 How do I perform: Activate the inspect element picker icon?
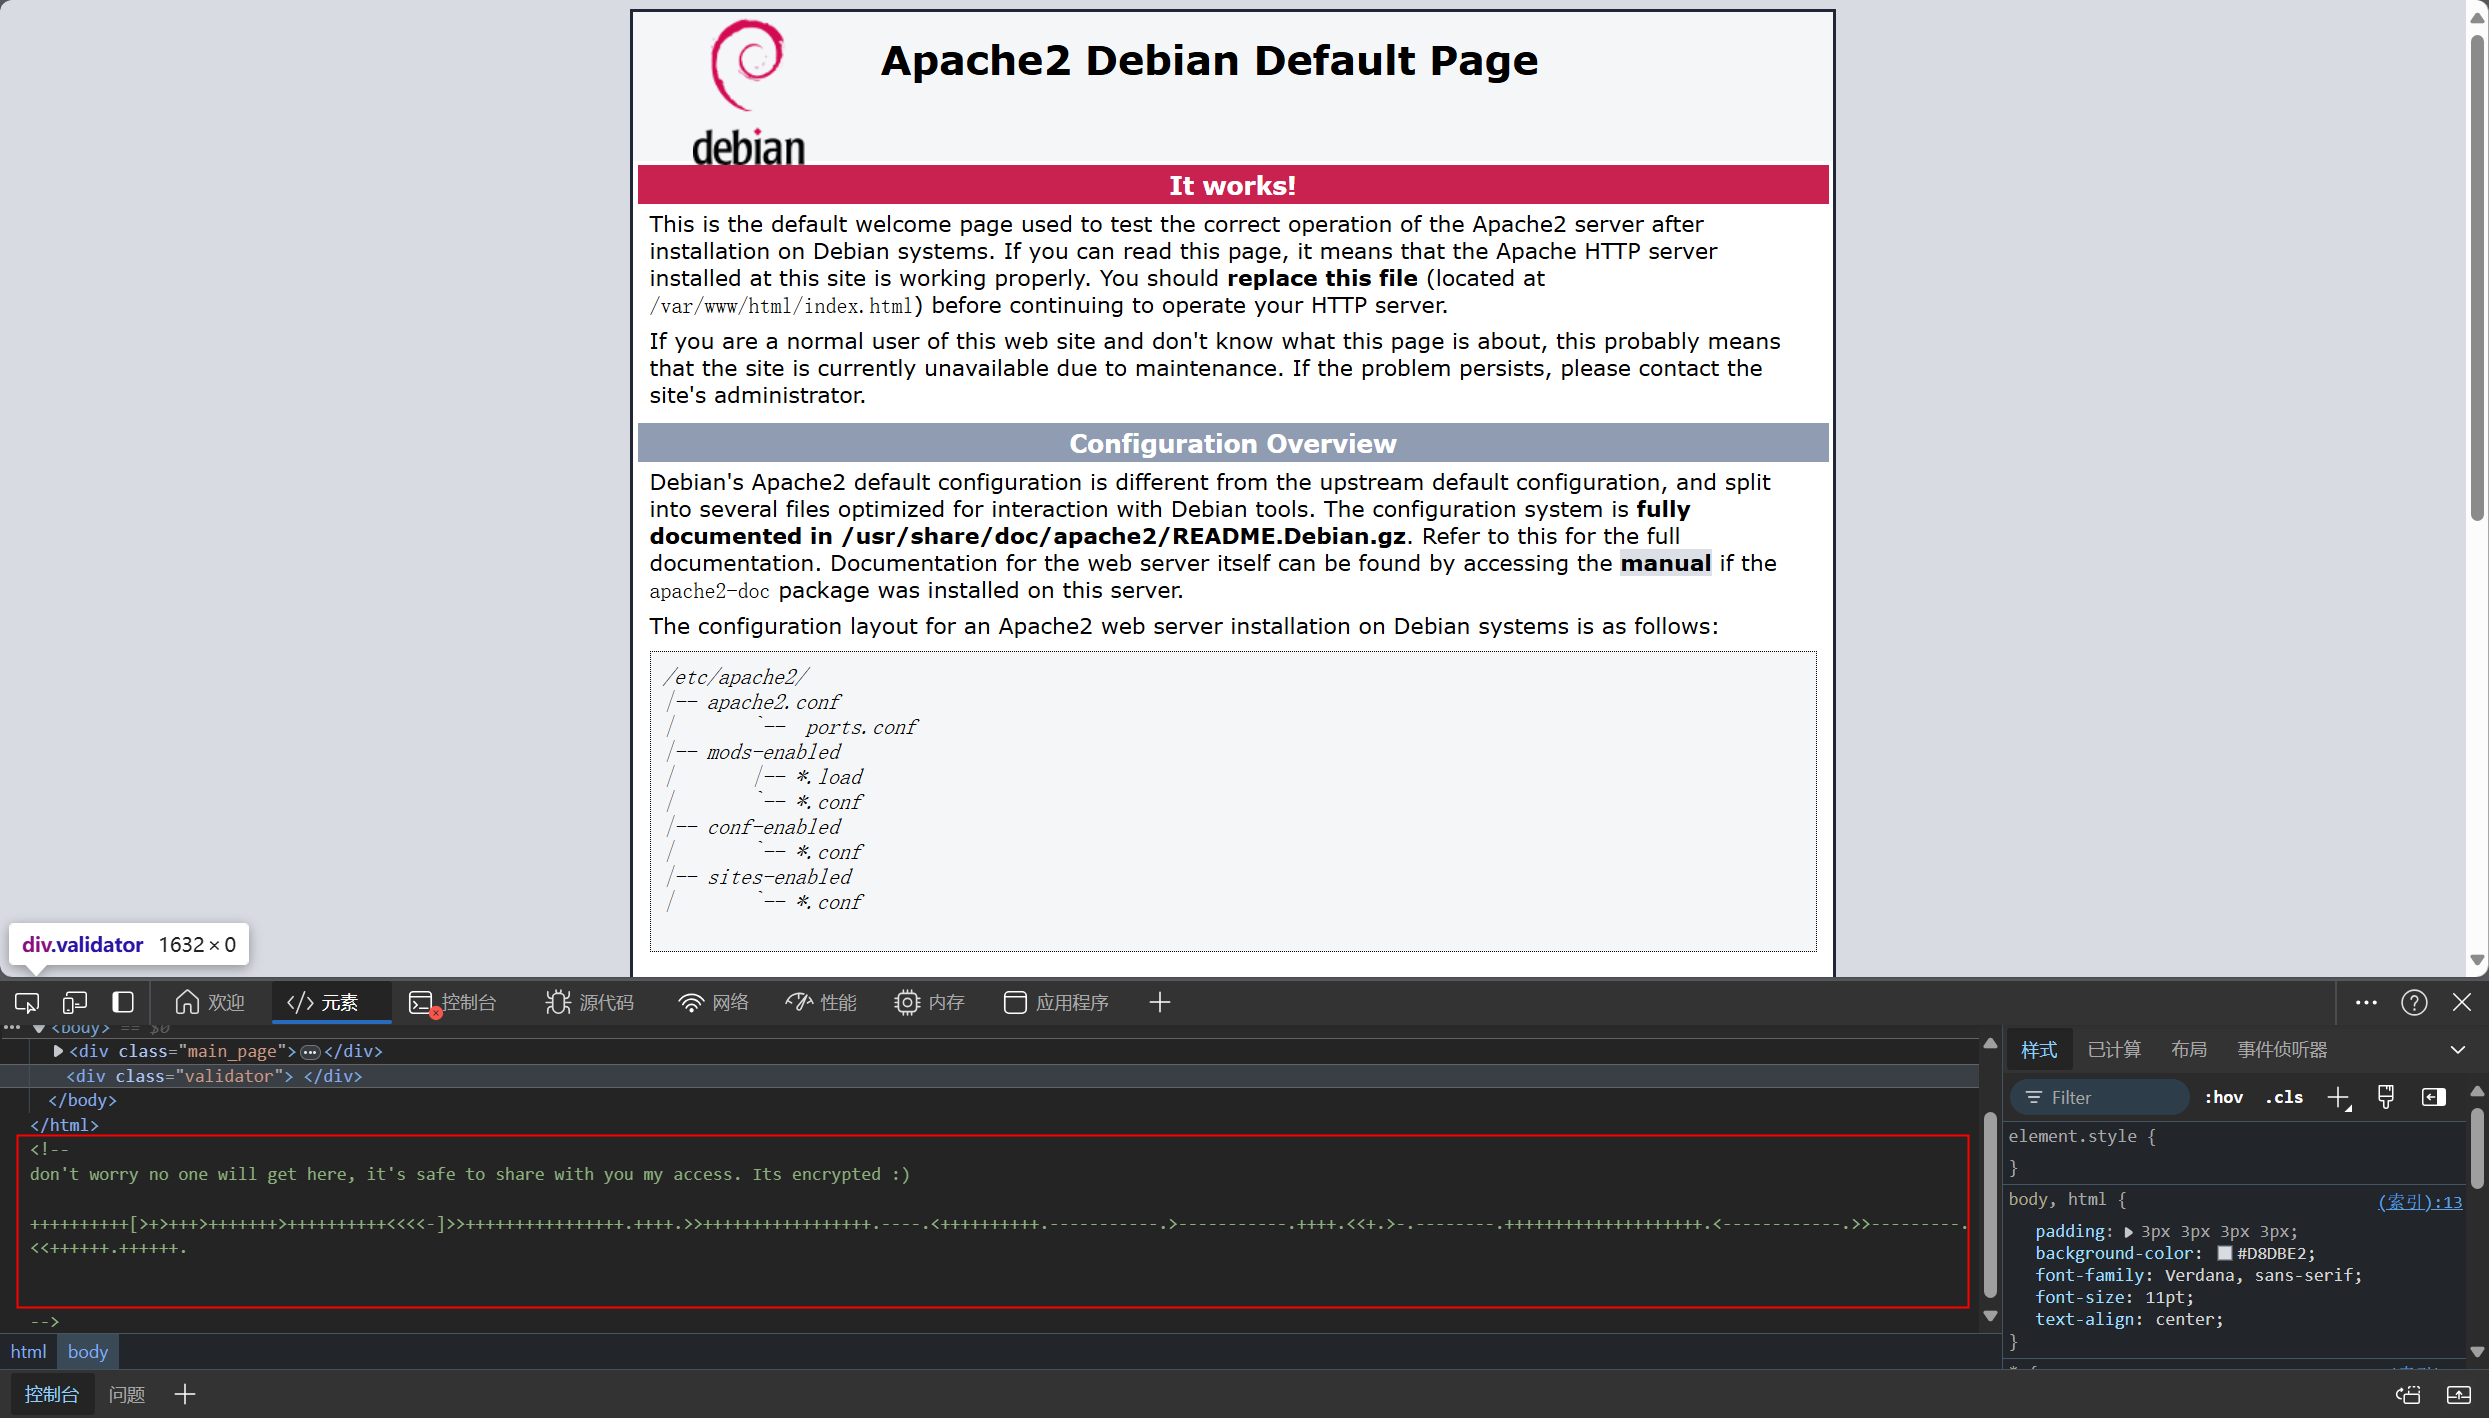tap(27, 1002)
